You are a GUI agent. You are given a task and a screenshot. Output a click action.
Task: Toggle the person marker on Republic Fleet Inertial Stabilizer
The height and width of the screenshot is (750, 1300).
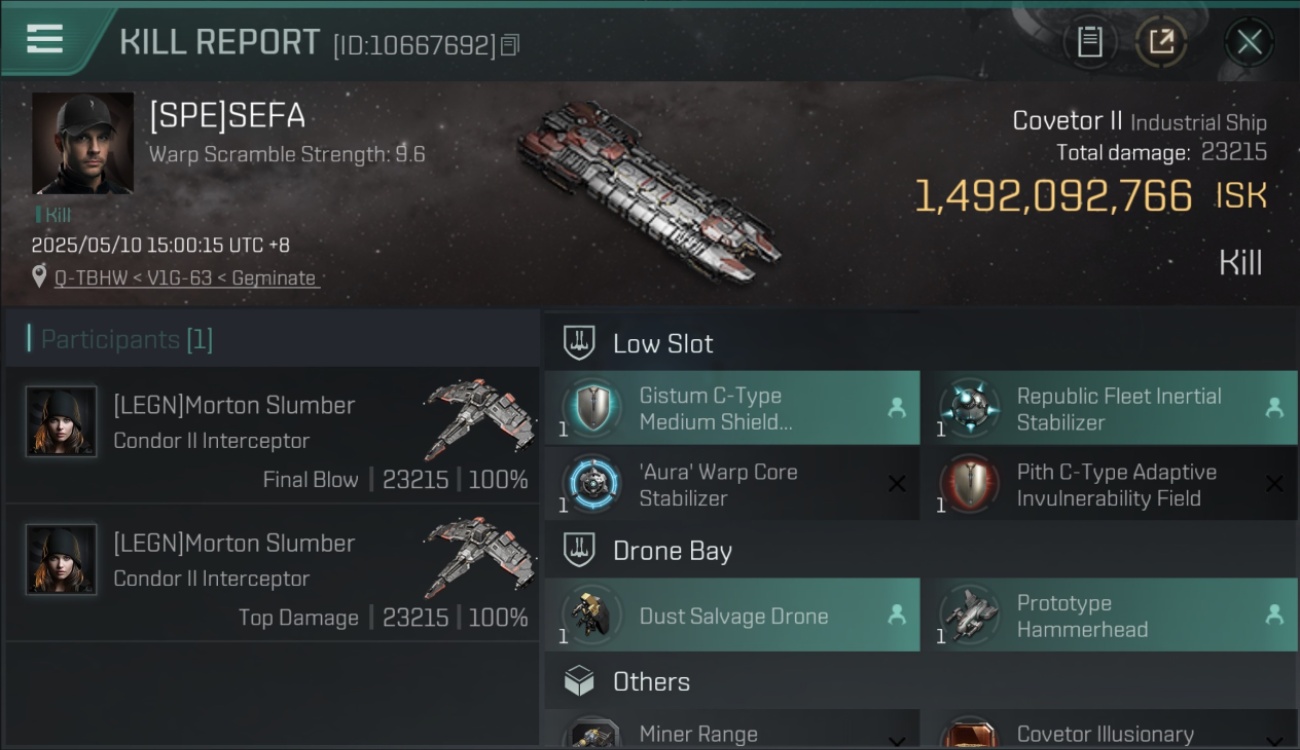(x=1274, y=408)
